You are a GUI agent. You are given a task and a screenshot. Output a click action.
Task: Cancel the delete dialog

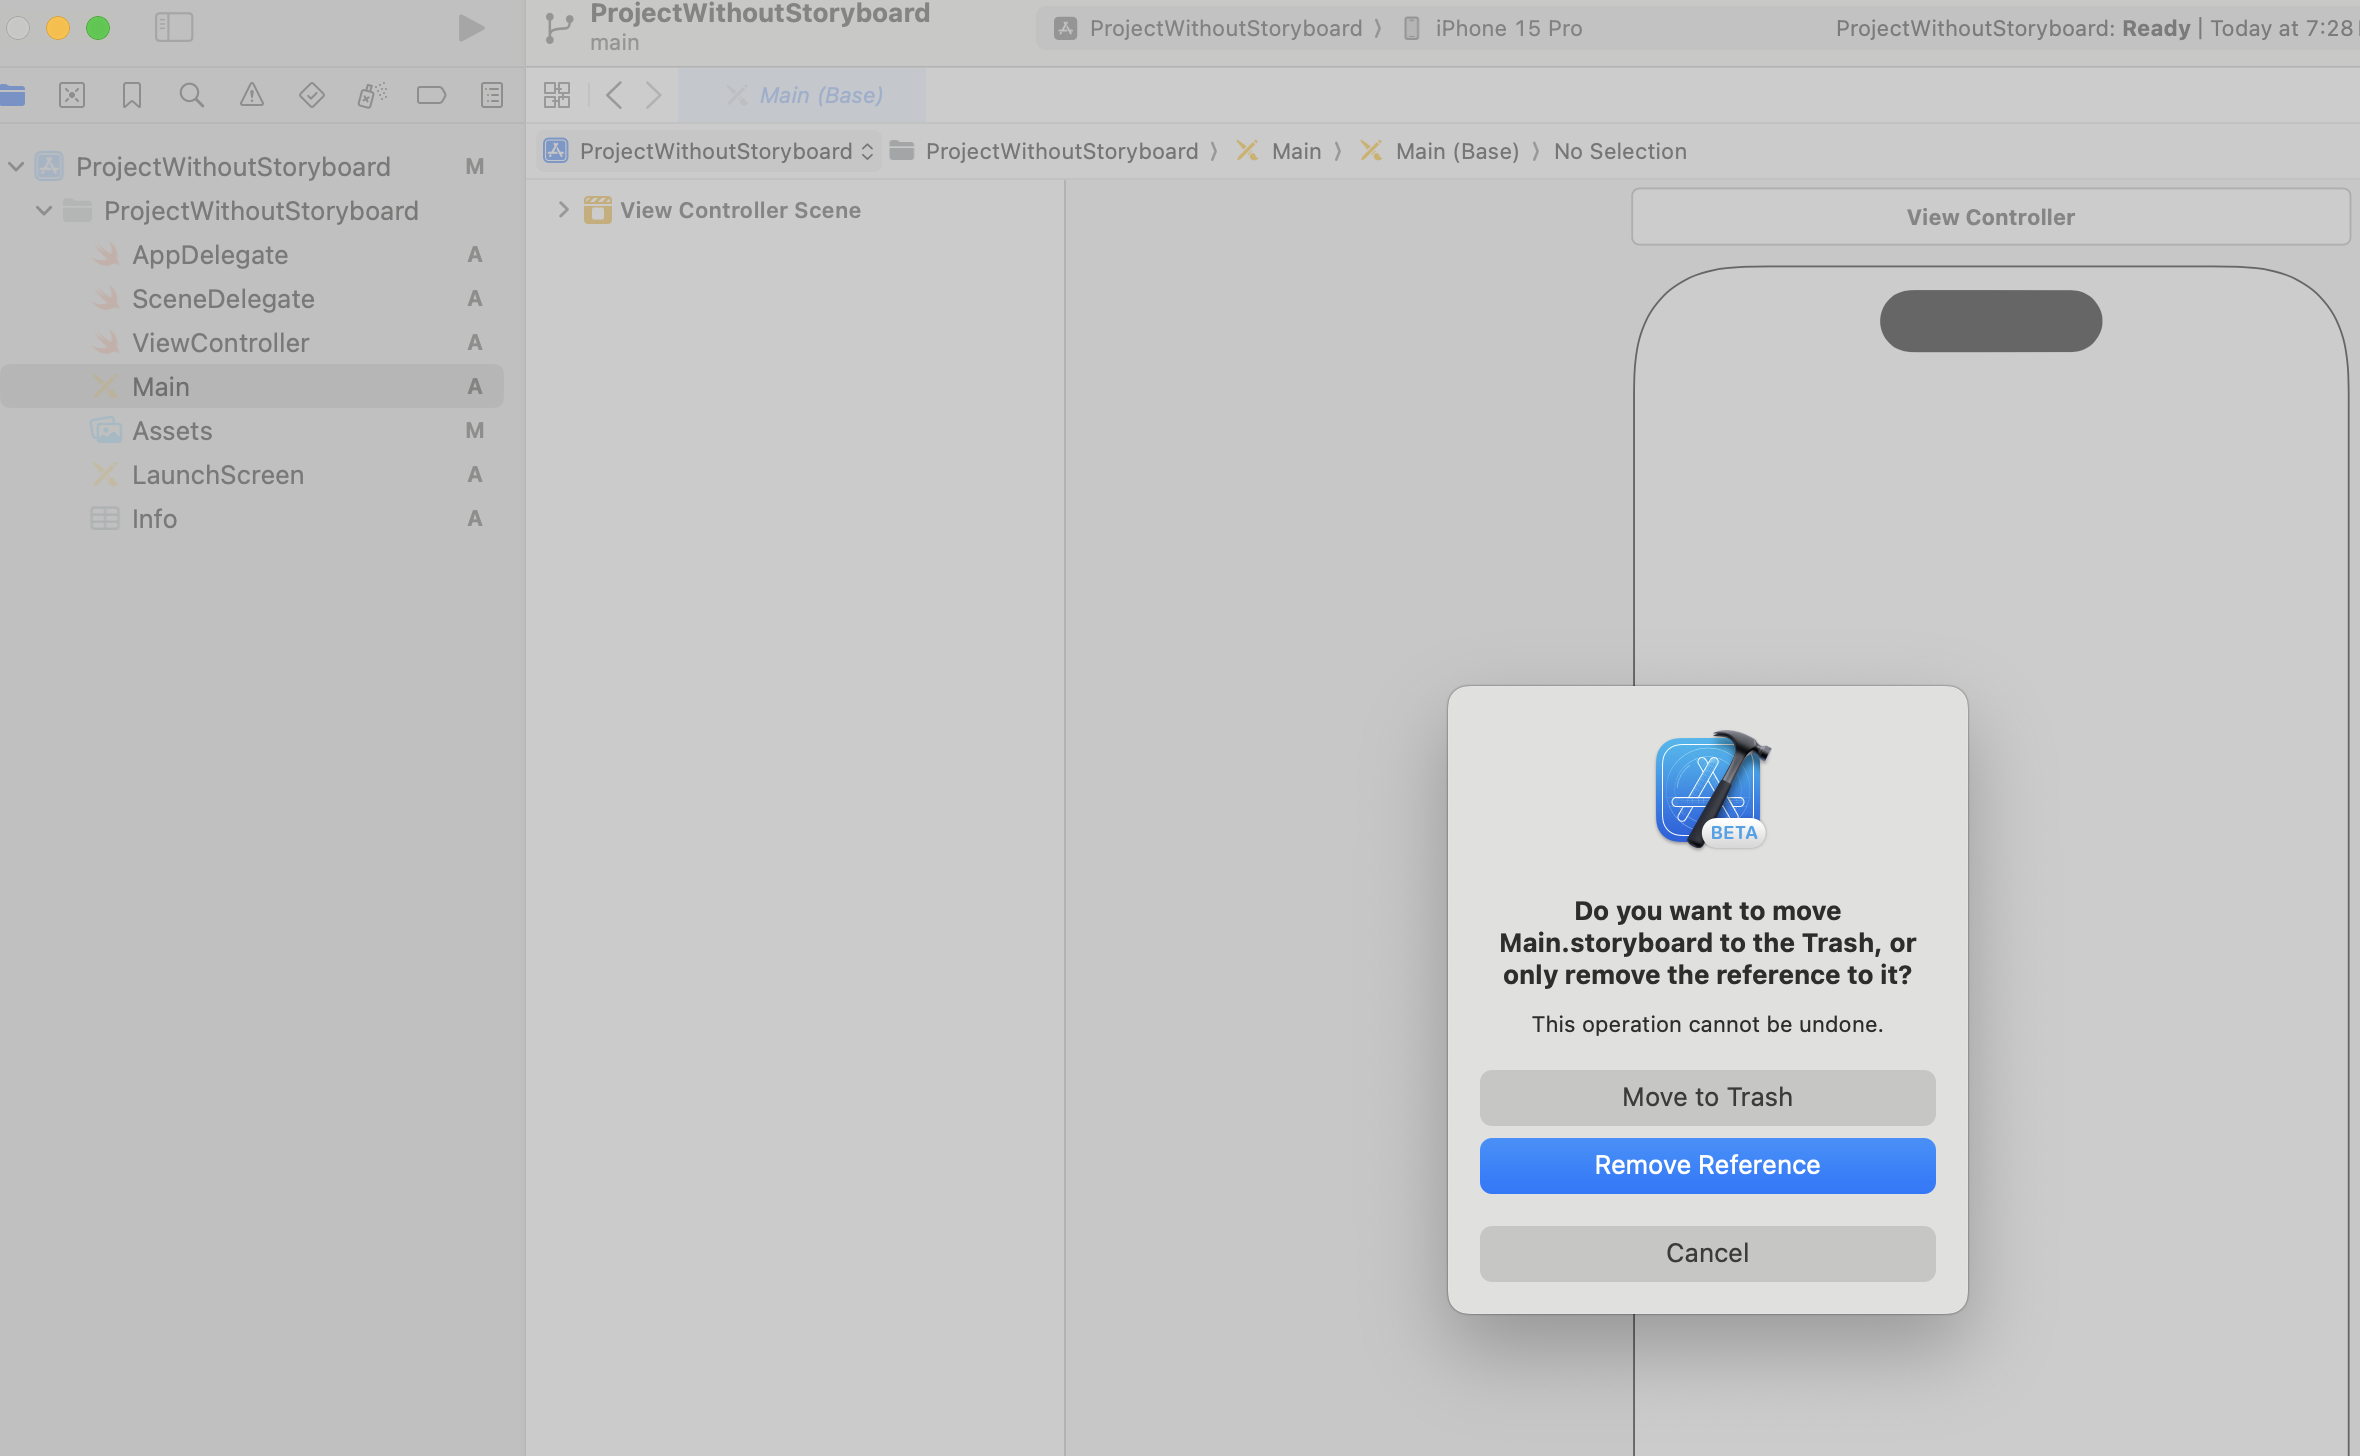point(1707,1253)
